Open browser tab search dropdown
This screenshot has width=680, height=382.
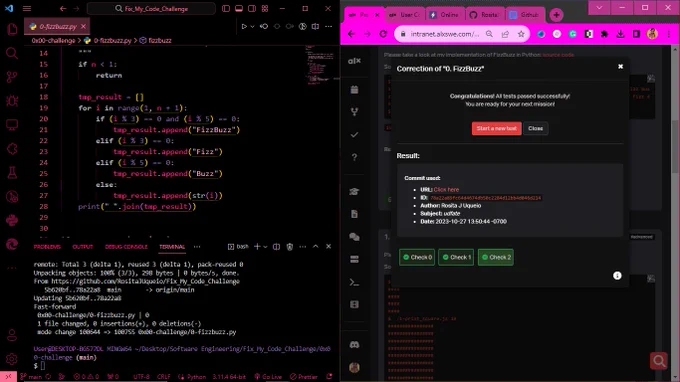(x=599, y=8)
